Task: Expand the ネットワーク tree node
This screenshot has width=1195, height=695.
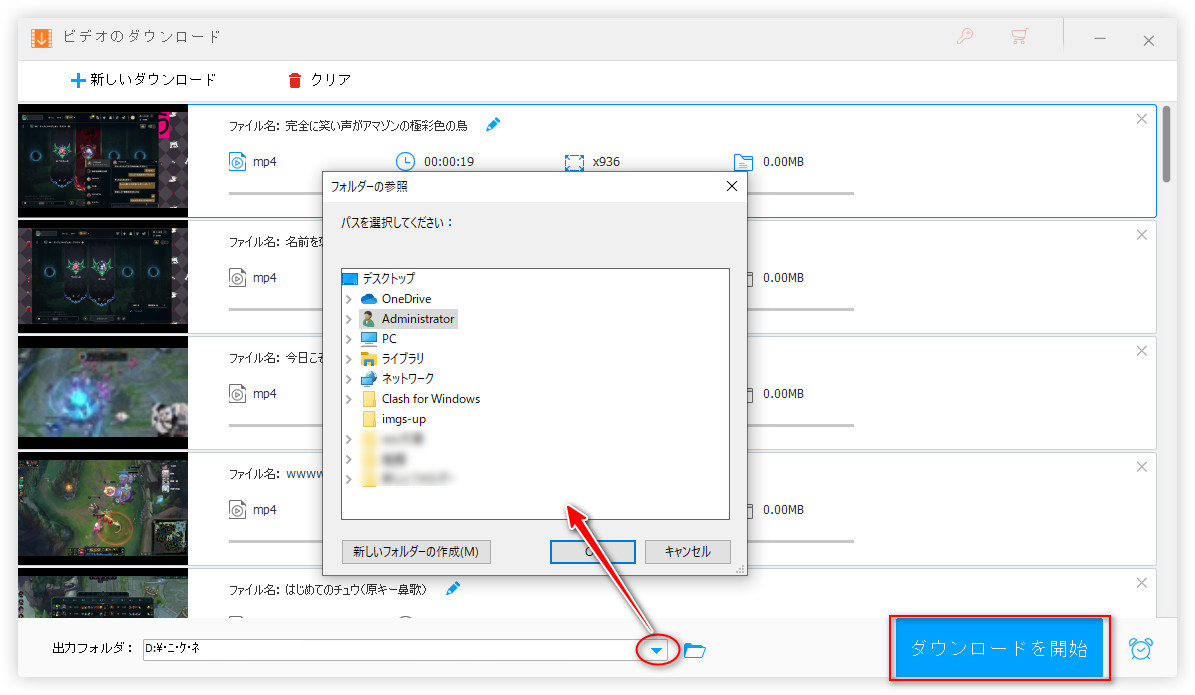Action: point(348,379)
